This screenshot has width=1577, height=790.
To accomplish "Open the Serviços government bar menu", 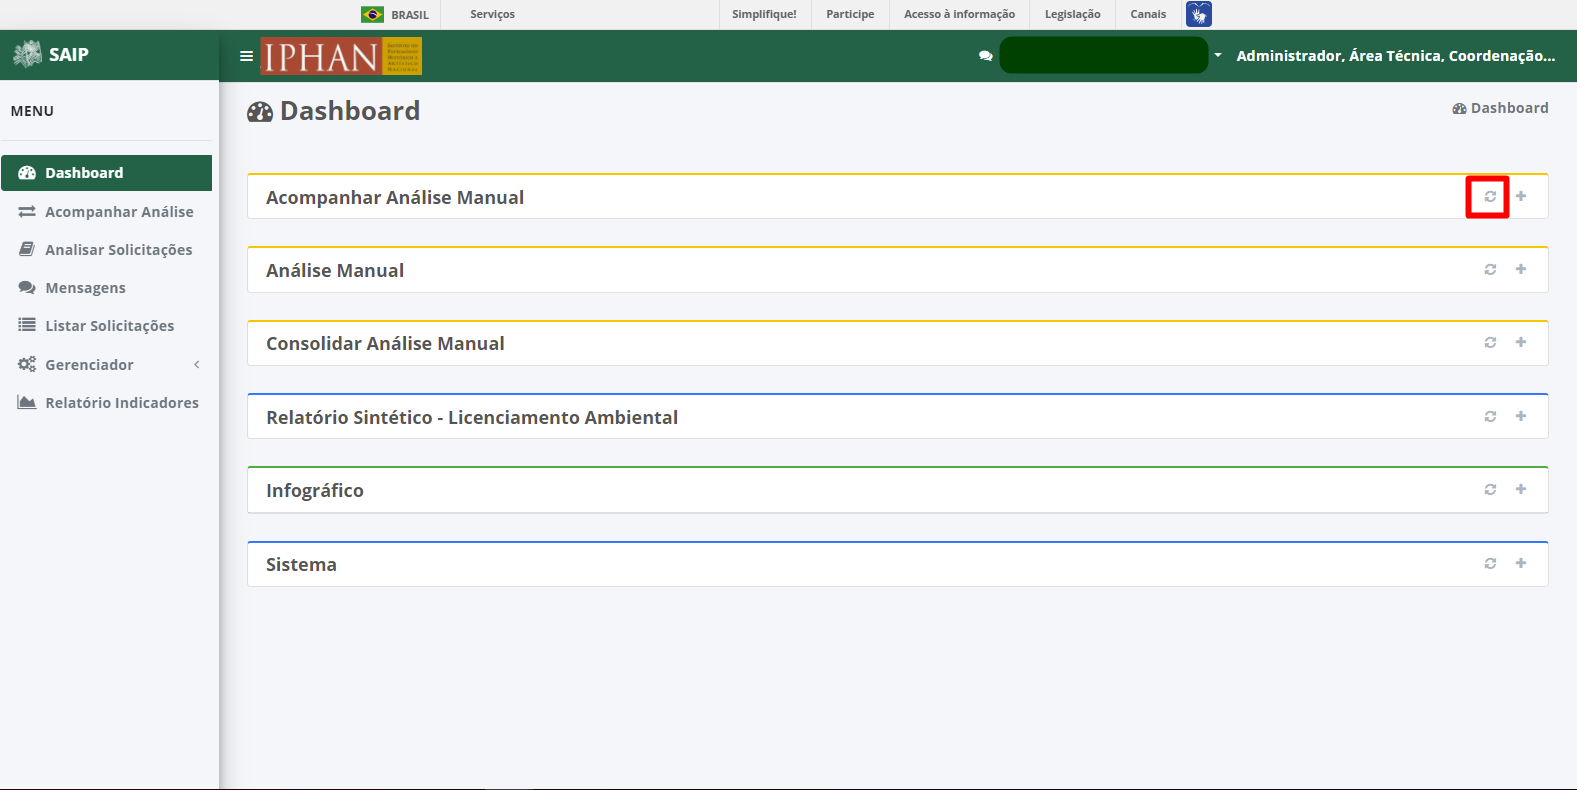I will point(492,14).
